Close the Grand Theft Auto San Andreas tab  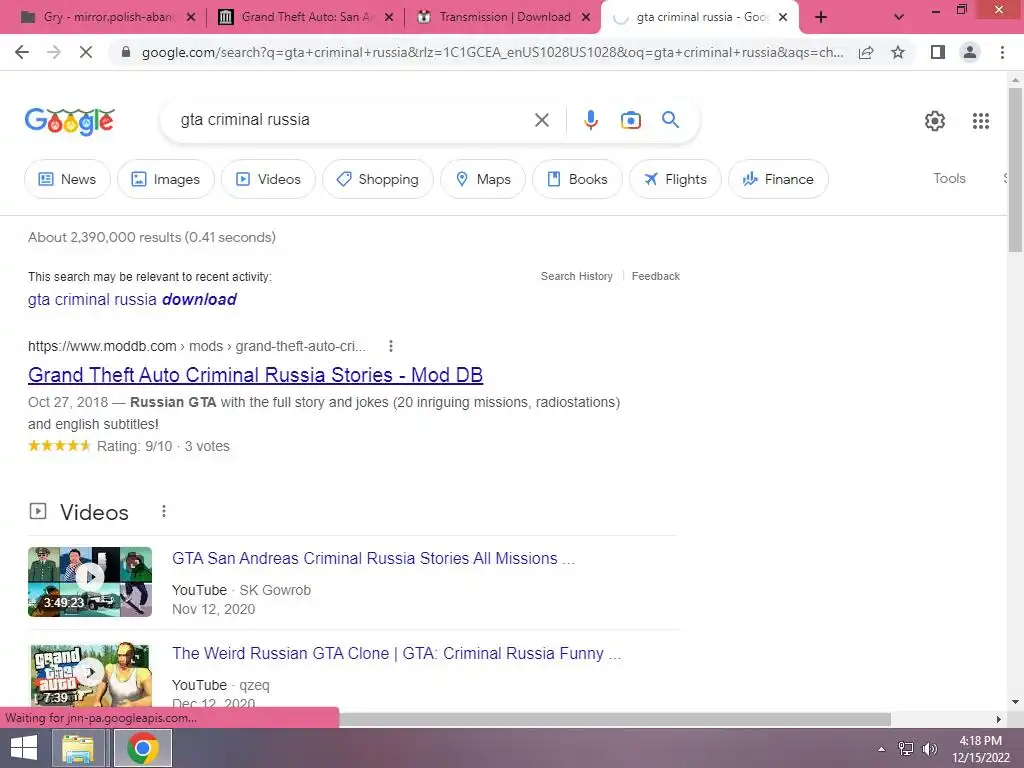389,18
